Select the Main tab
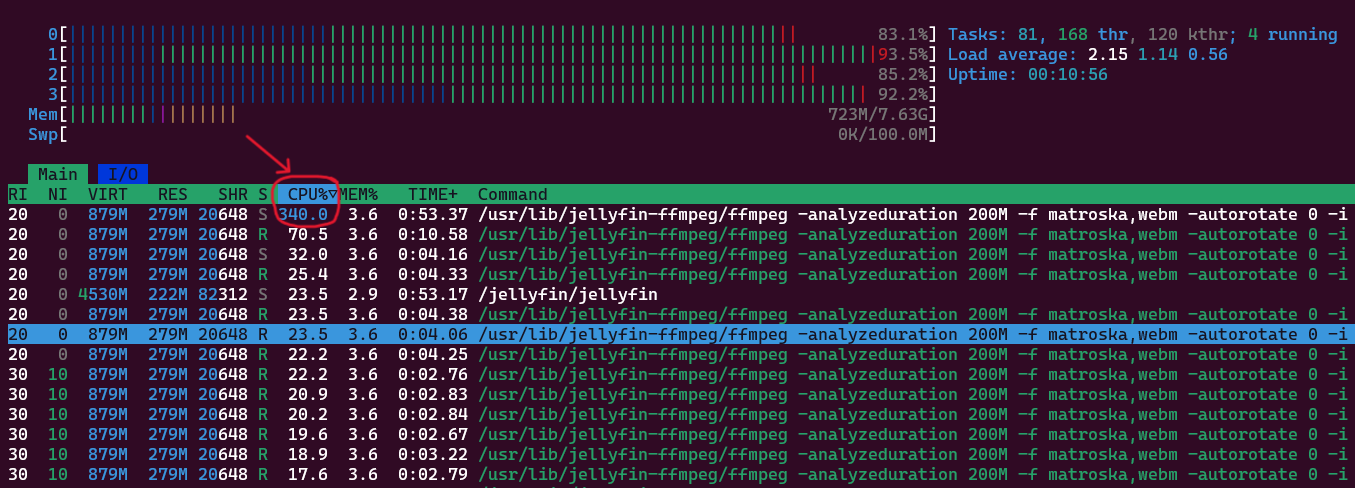The width and height of the screenshot is (1355, 488). (x=57, y=174)
